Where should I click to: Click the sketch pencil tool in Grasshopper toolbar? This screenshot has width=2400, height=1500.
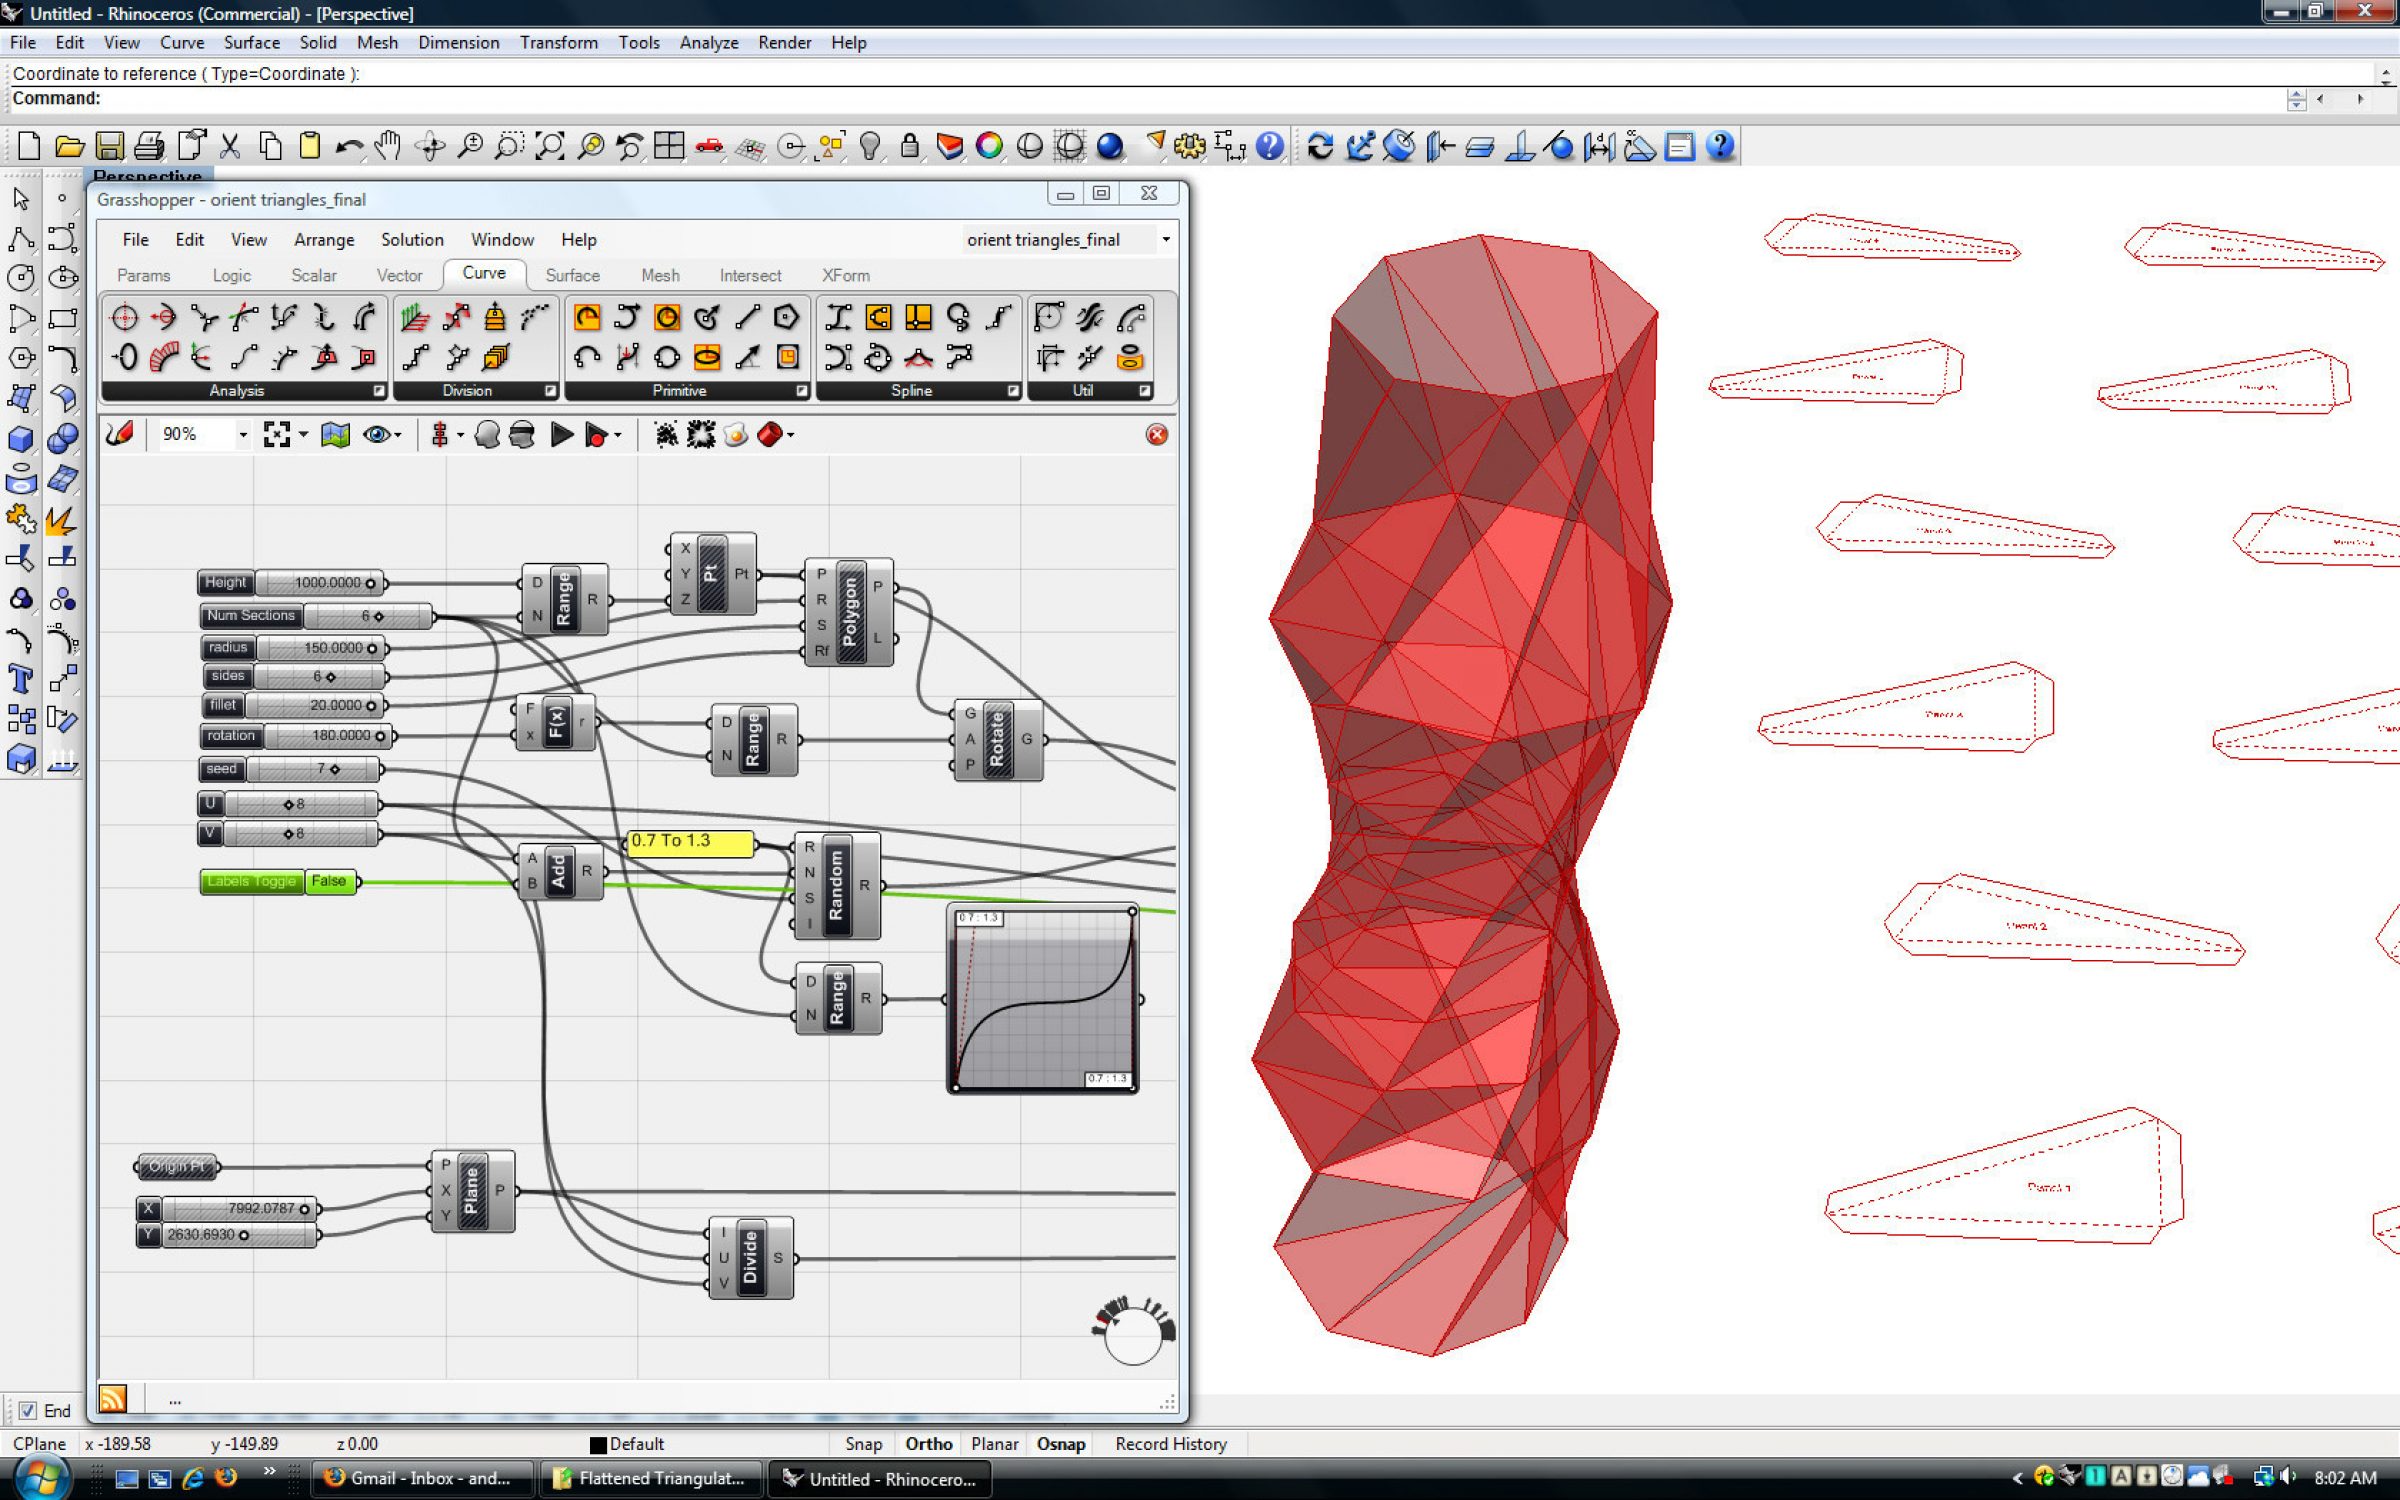tap(119, 433)
